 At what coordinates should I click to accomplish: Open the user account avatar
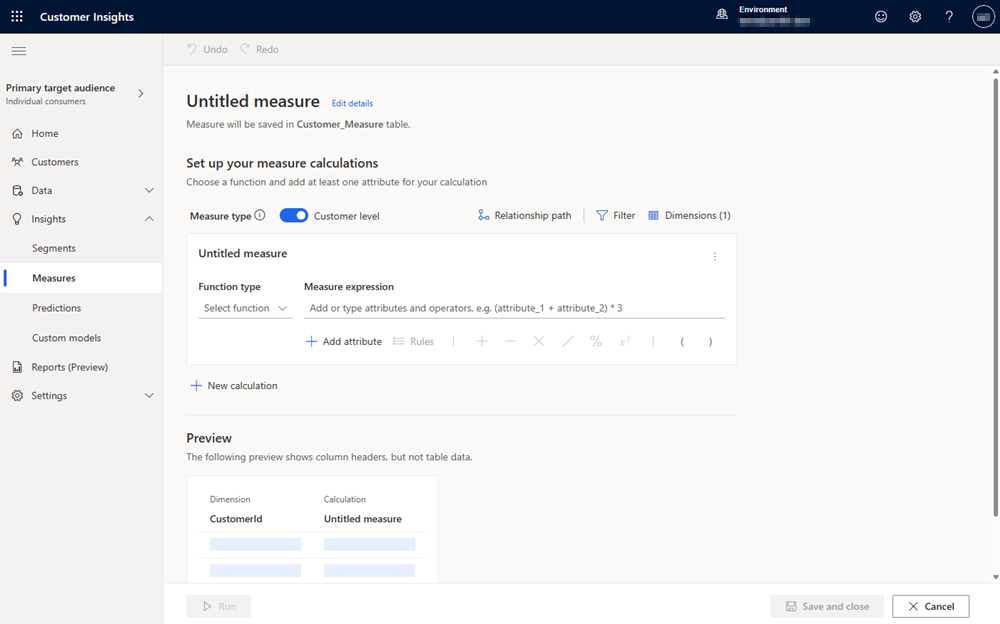pos(983,17)
